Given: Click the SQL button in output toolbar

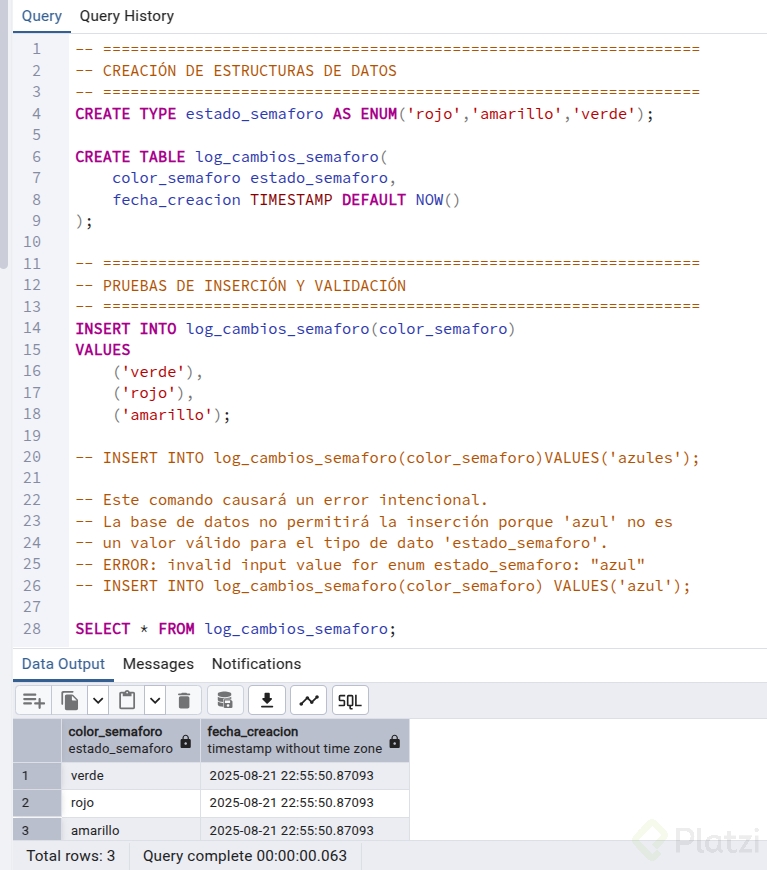Looking at the screenshot, I should (x=350, y=701).
